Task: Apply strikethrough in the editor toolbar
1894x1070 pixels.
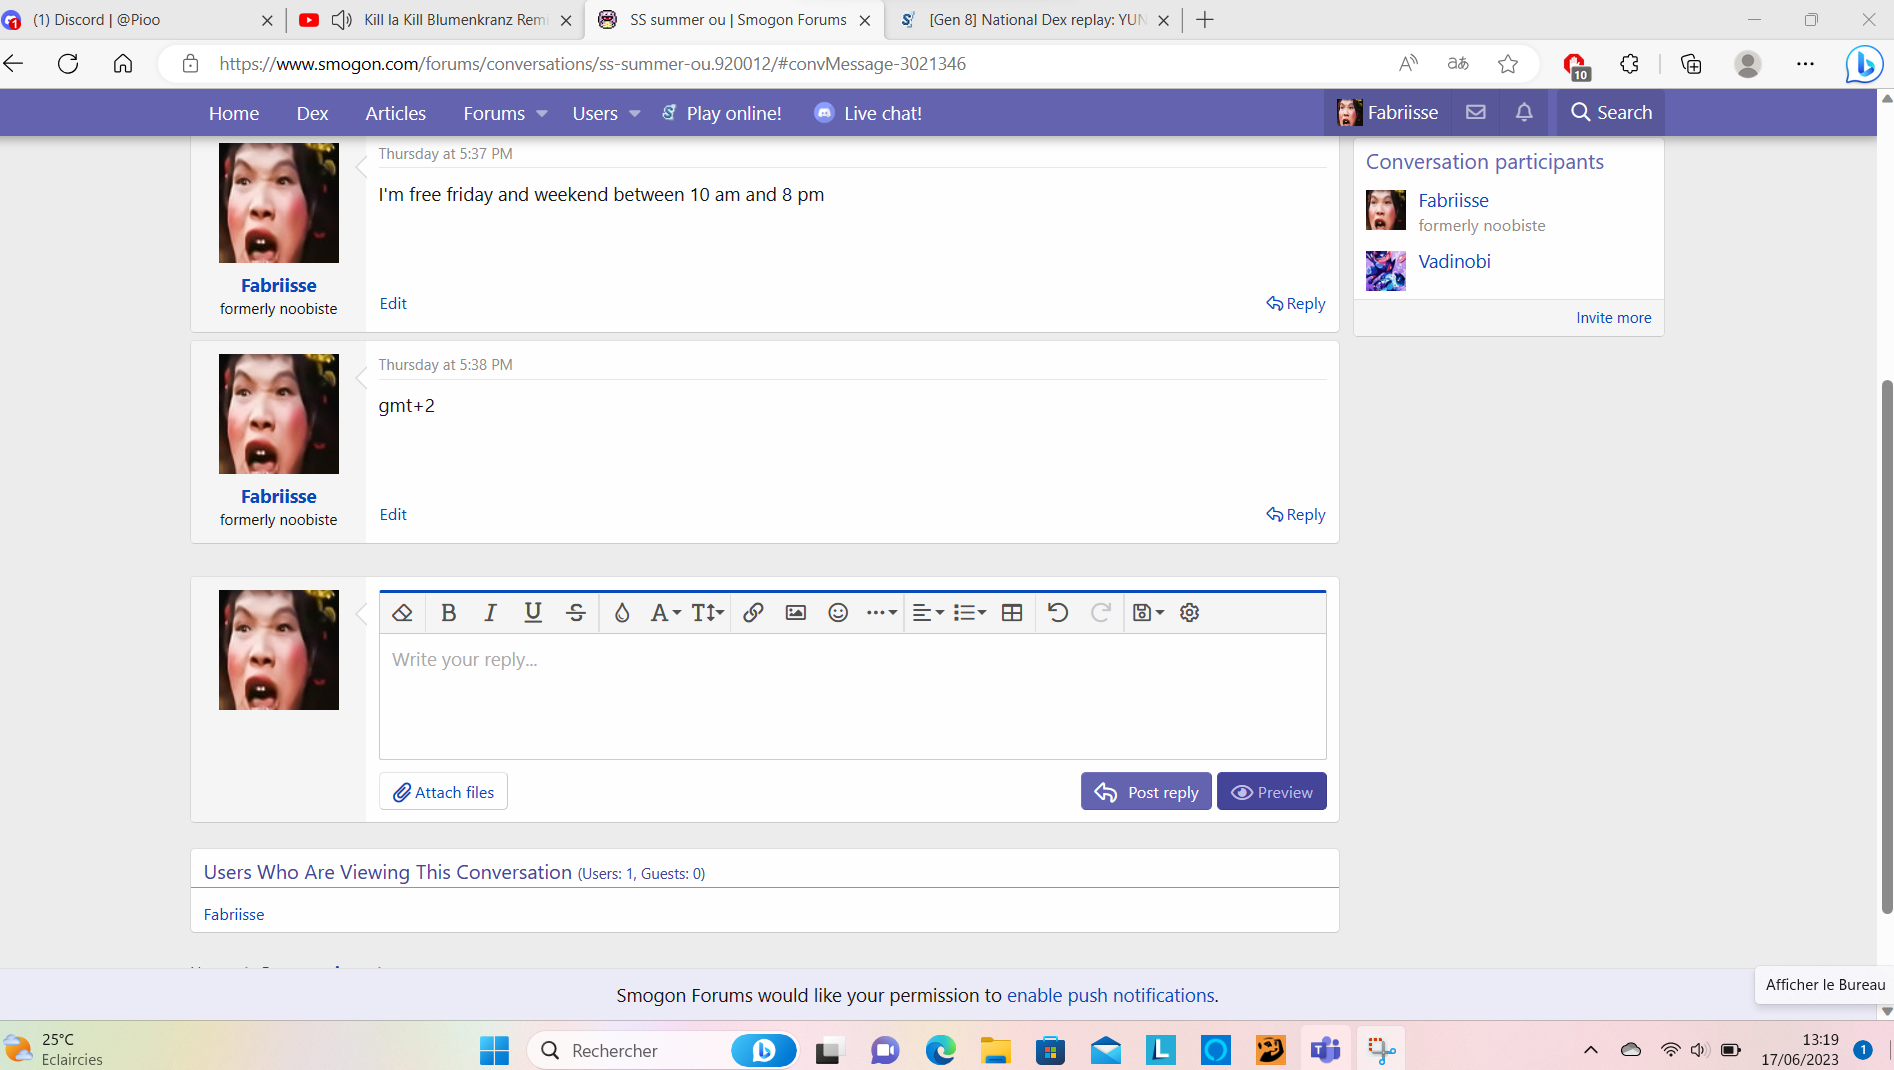Action: coord(576,613)
